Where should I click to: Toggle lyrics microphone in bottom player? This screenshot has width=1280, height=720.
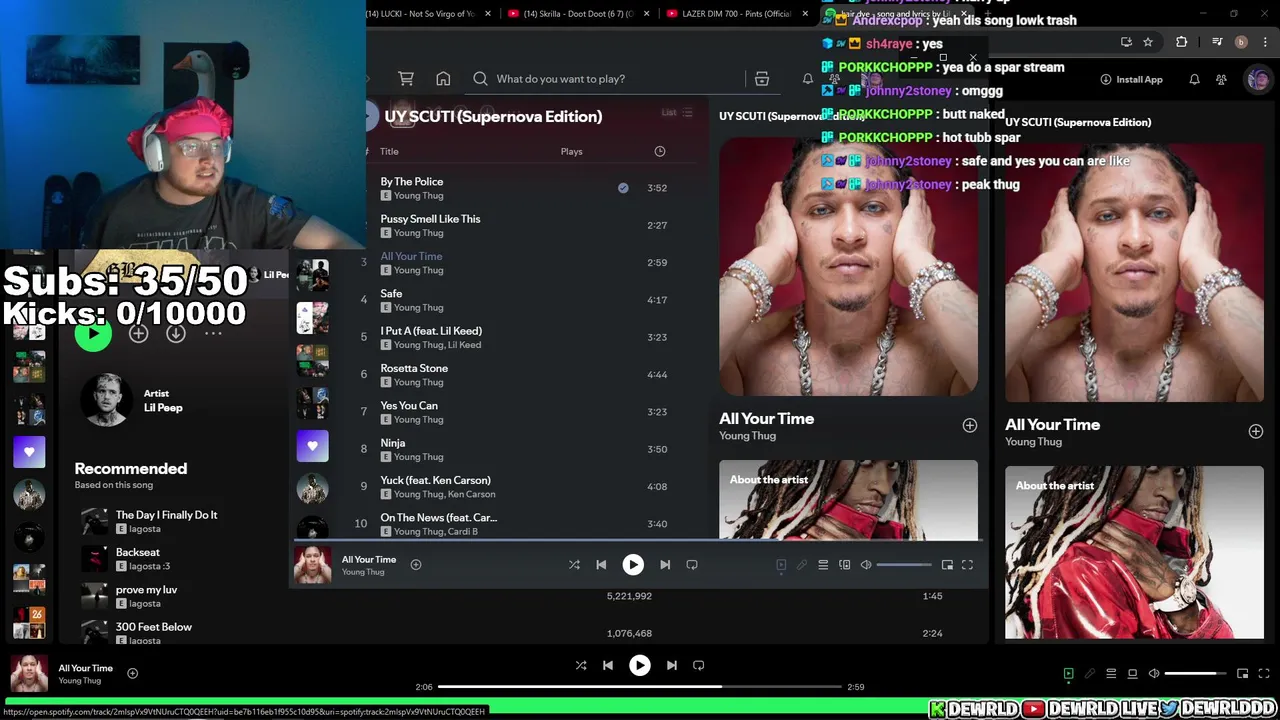1090,674
